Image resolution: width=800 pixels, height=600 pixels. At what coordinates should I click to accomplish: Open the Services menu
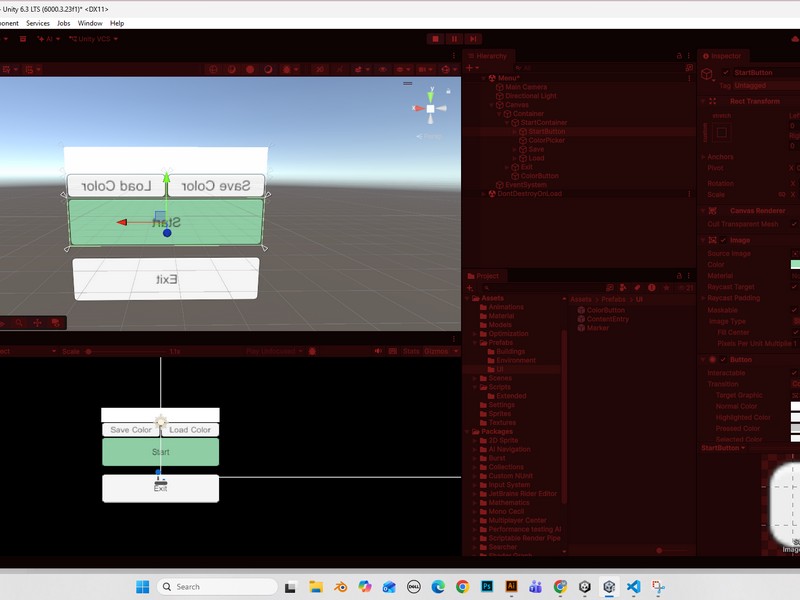(38, 23)
